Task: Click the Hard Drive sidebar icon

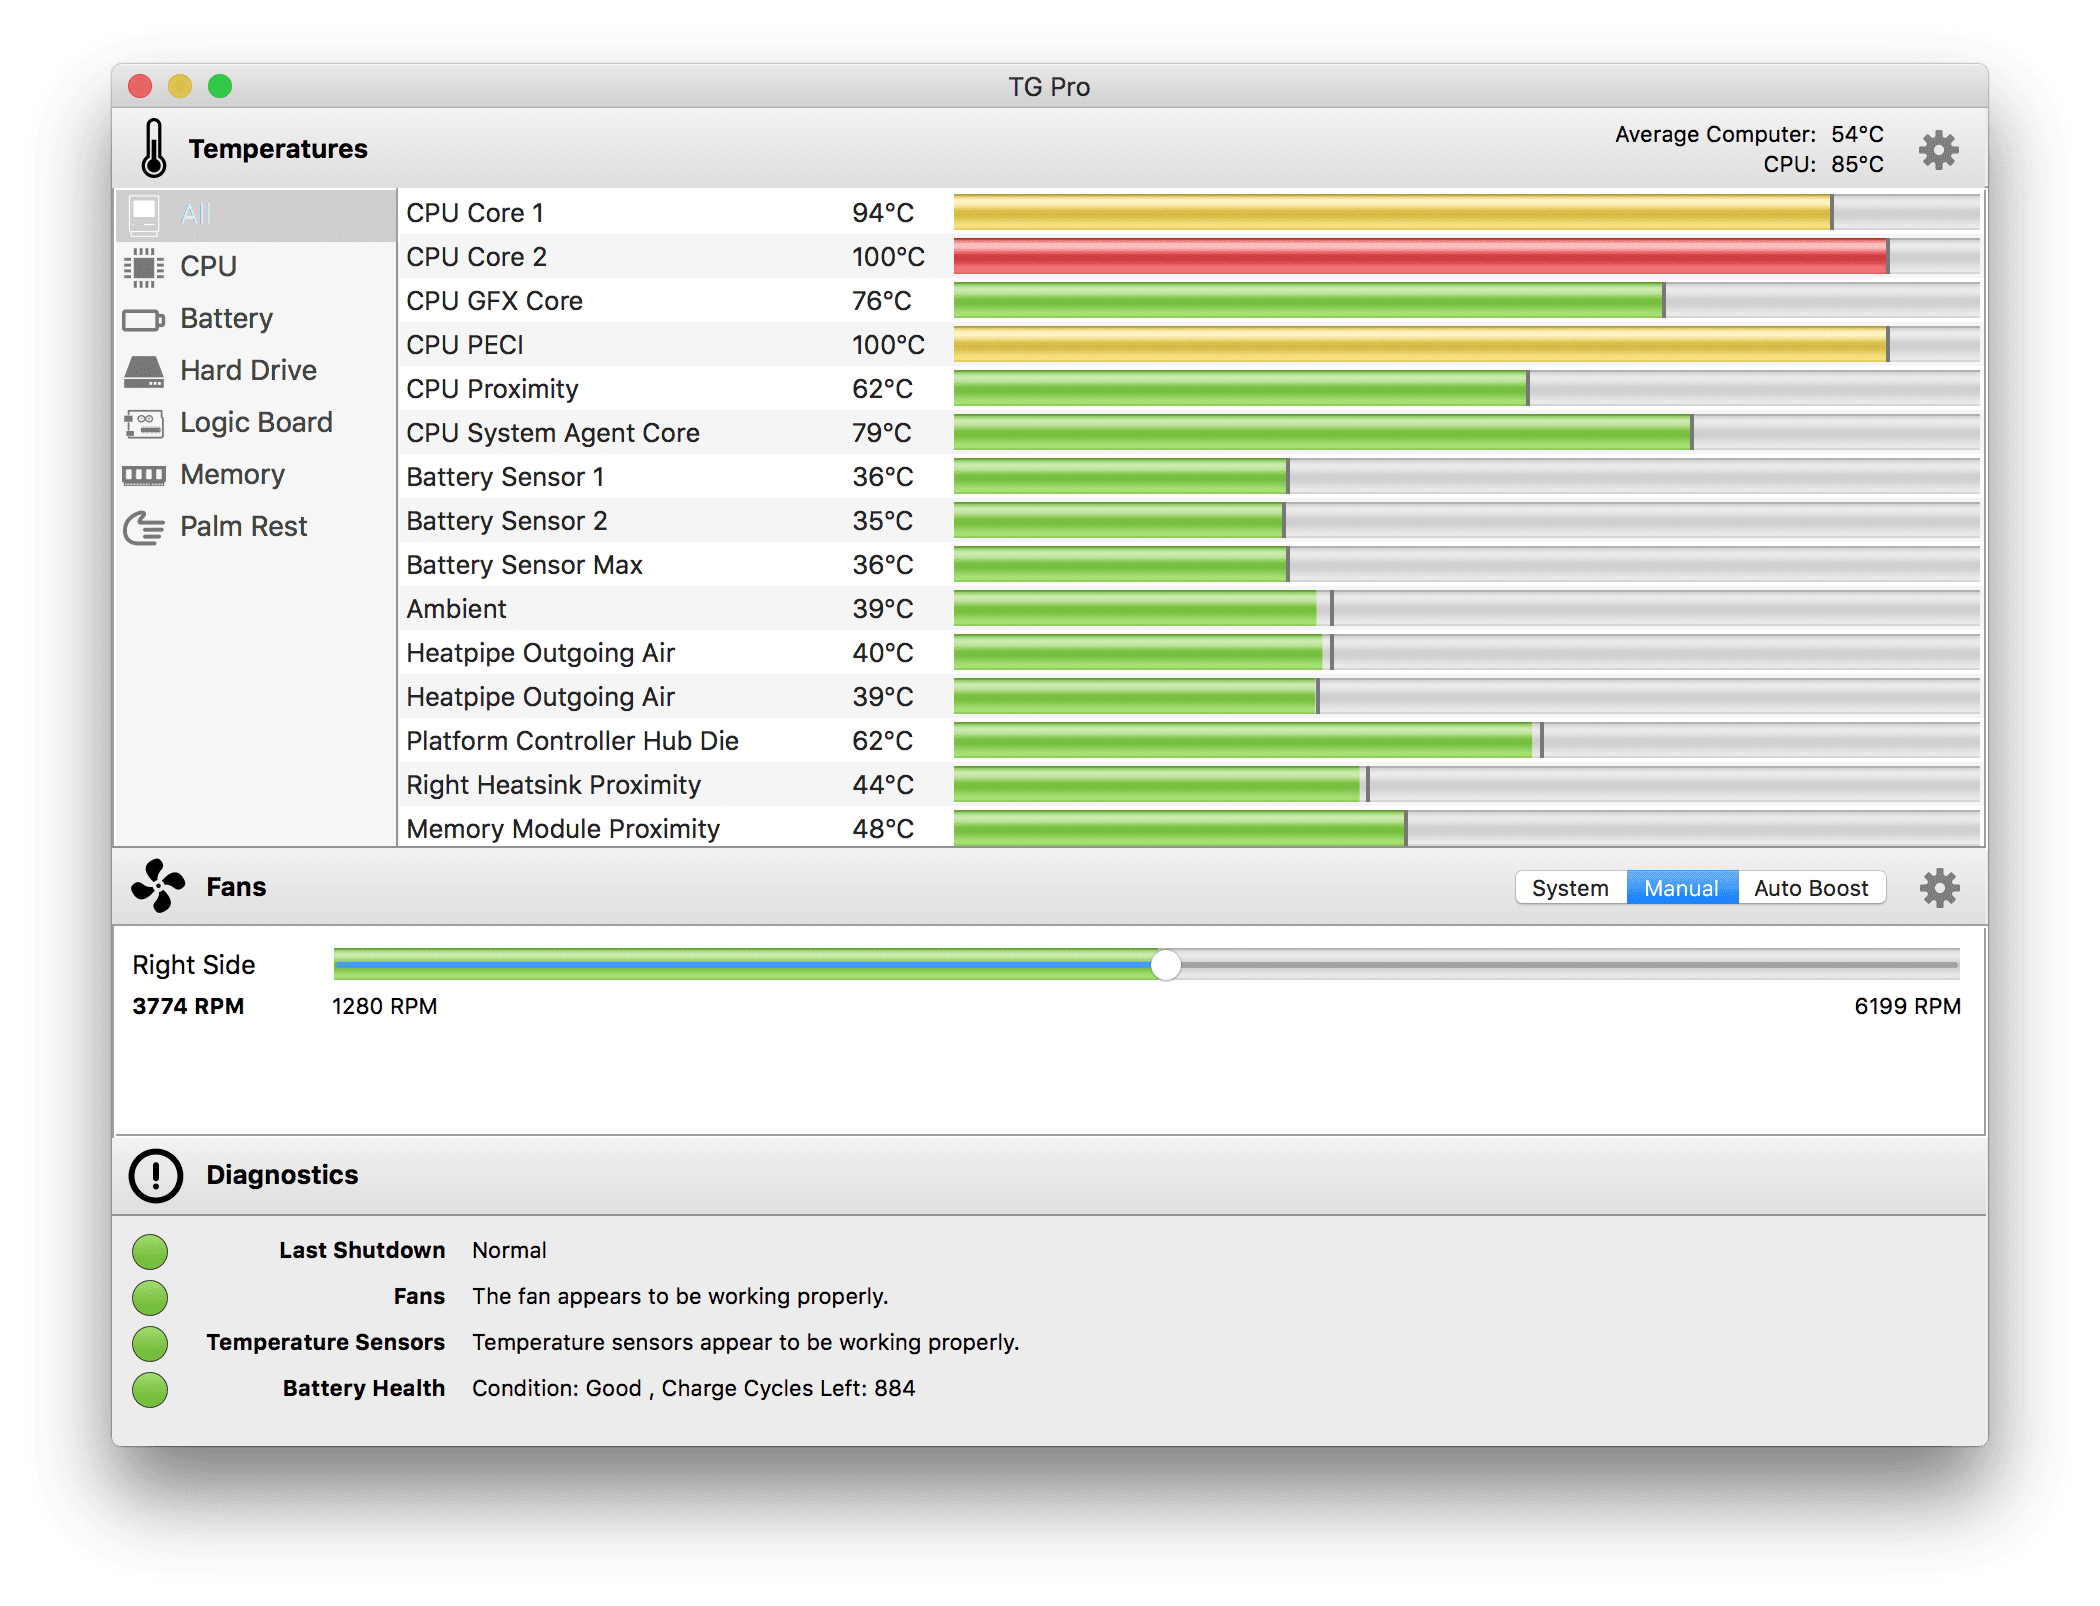Action: [x=144, y=371]
